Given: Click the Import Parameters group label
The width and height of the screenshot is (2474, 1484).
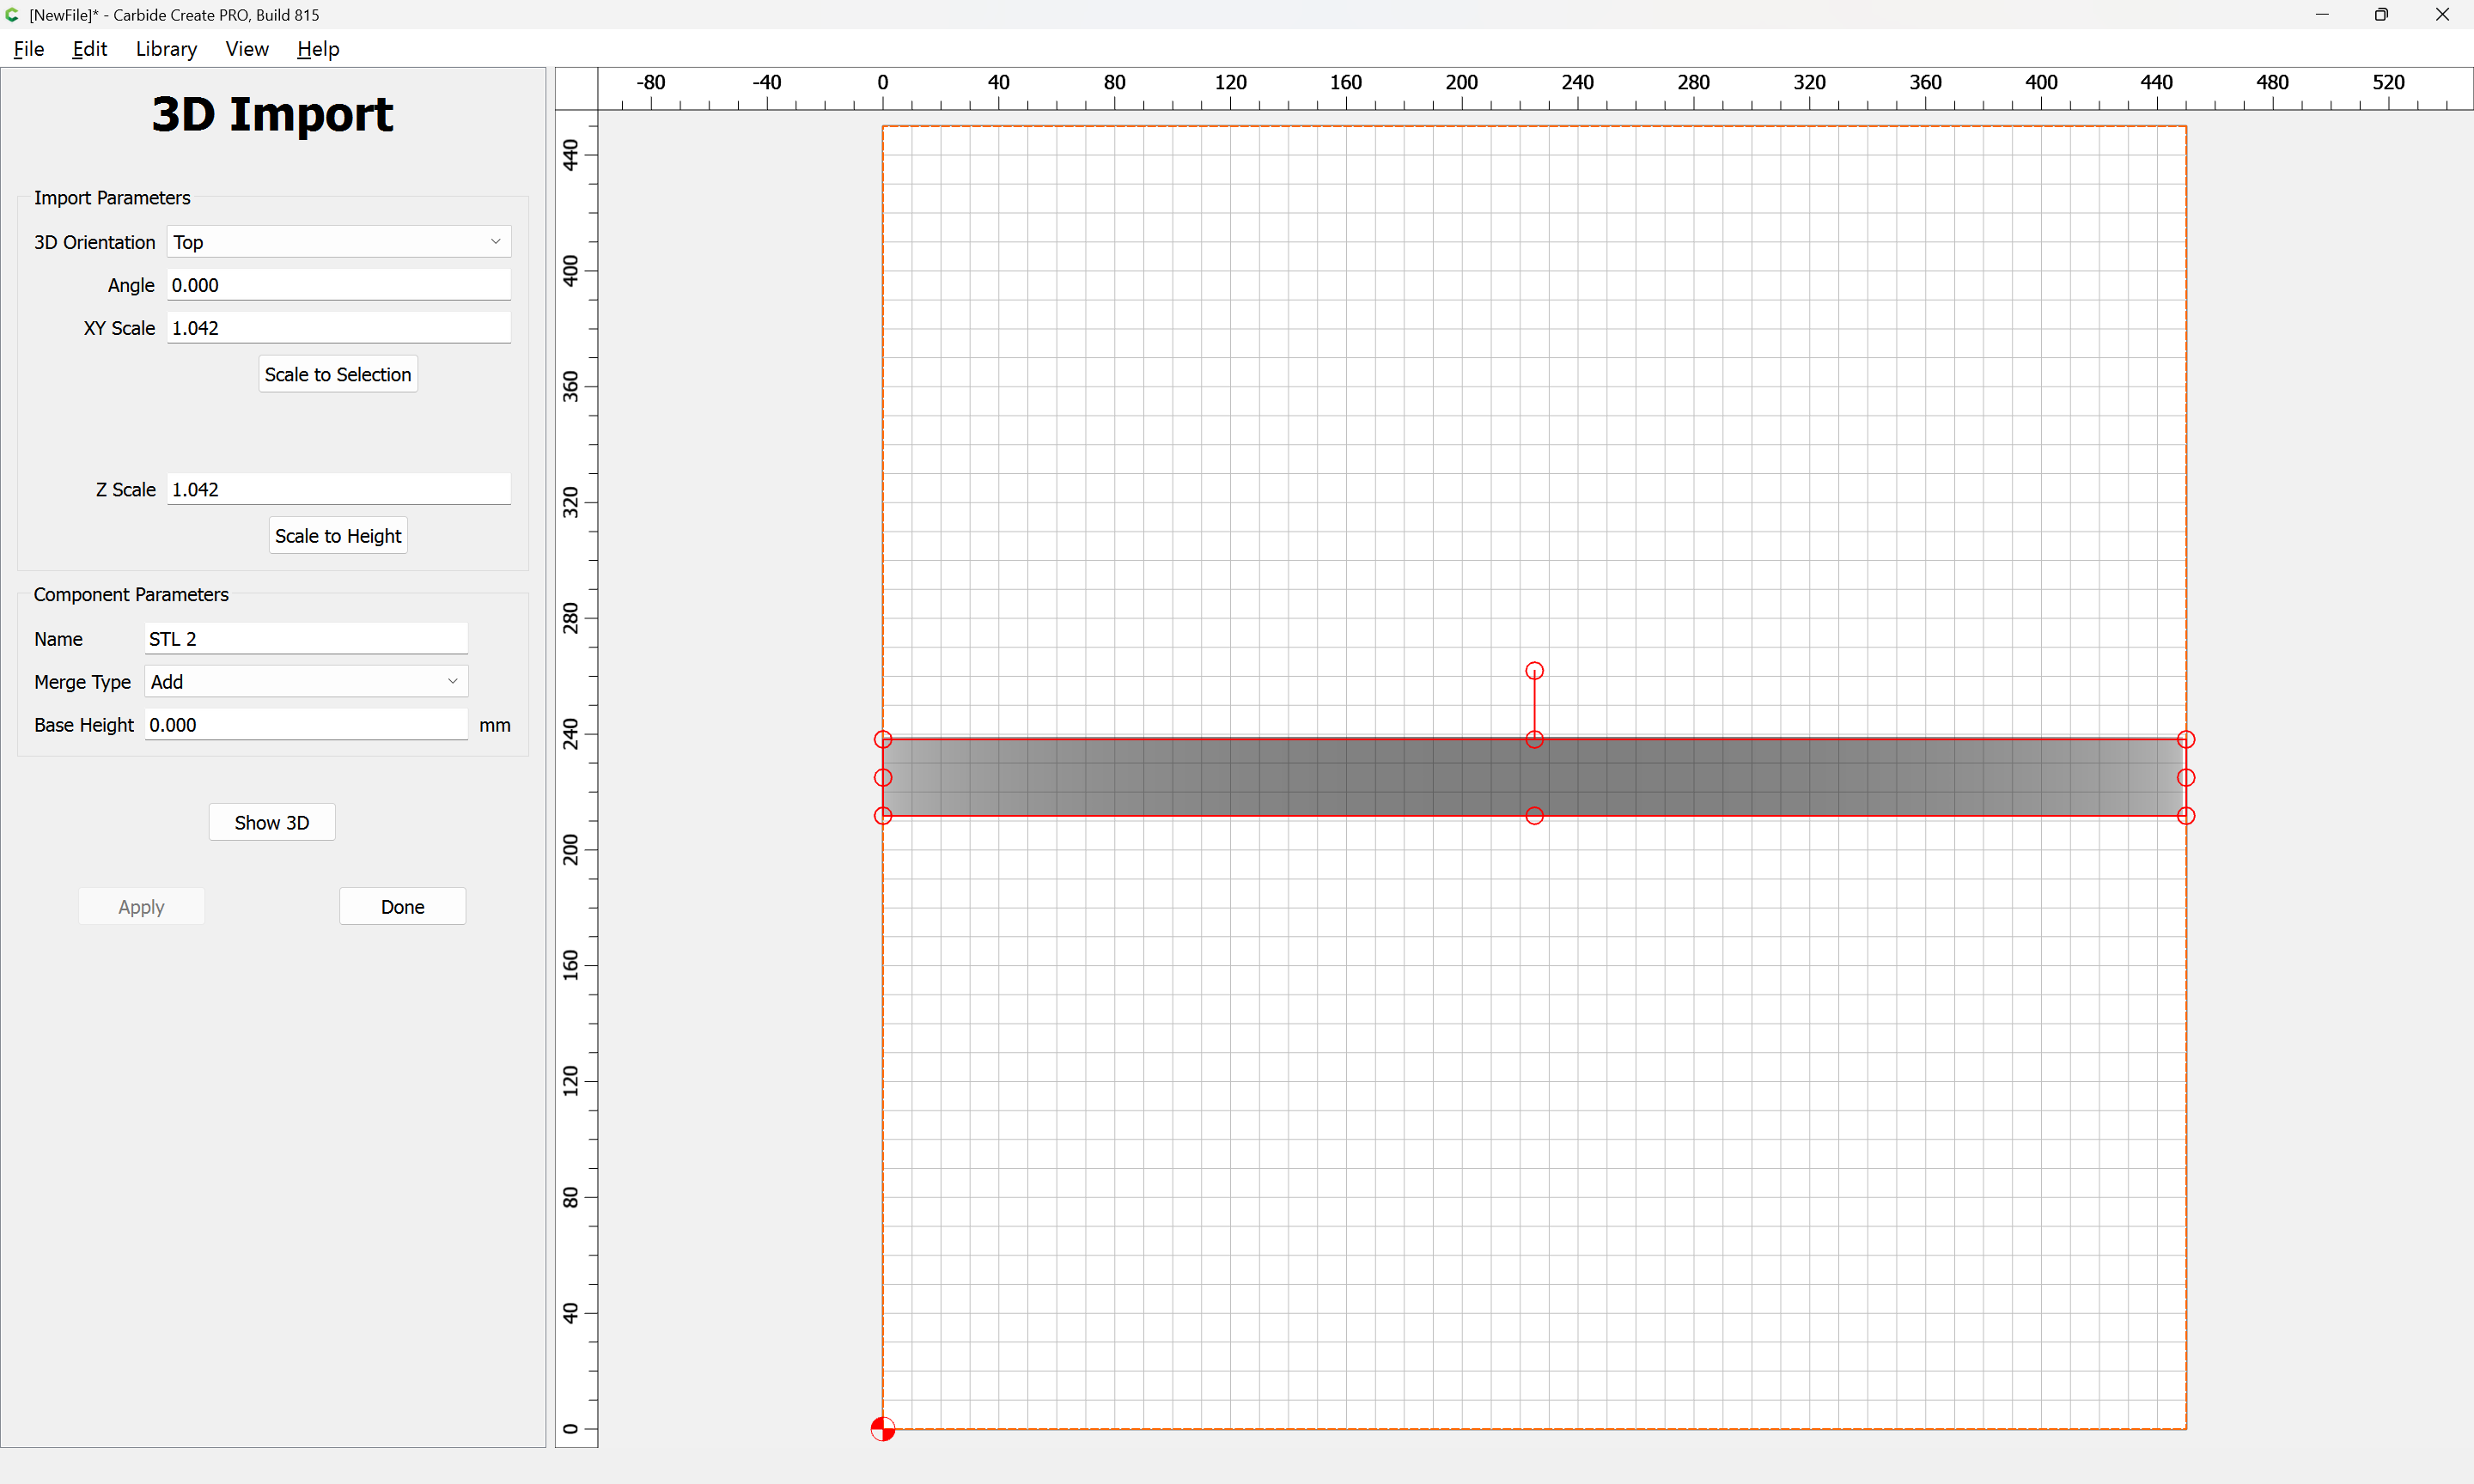Looking at the screenshot, I should tap(112, 198).
